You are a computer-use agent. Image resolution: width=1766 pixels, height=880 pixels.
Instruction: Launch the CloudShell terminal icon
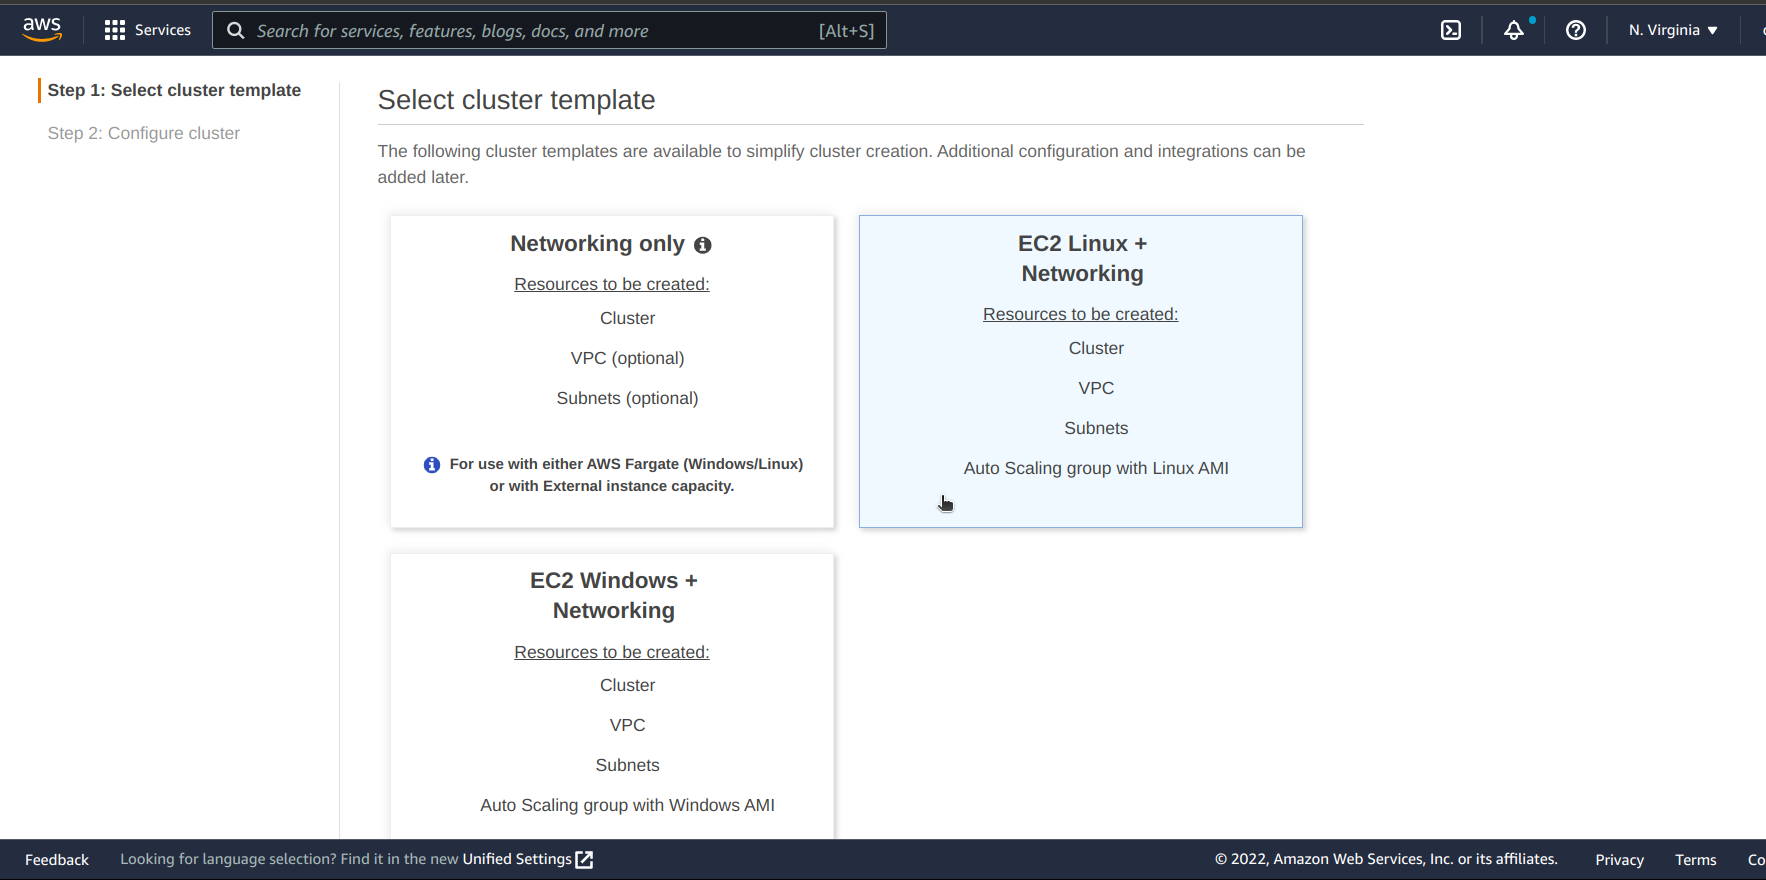pyautogui.click(x=1450, y=30)
